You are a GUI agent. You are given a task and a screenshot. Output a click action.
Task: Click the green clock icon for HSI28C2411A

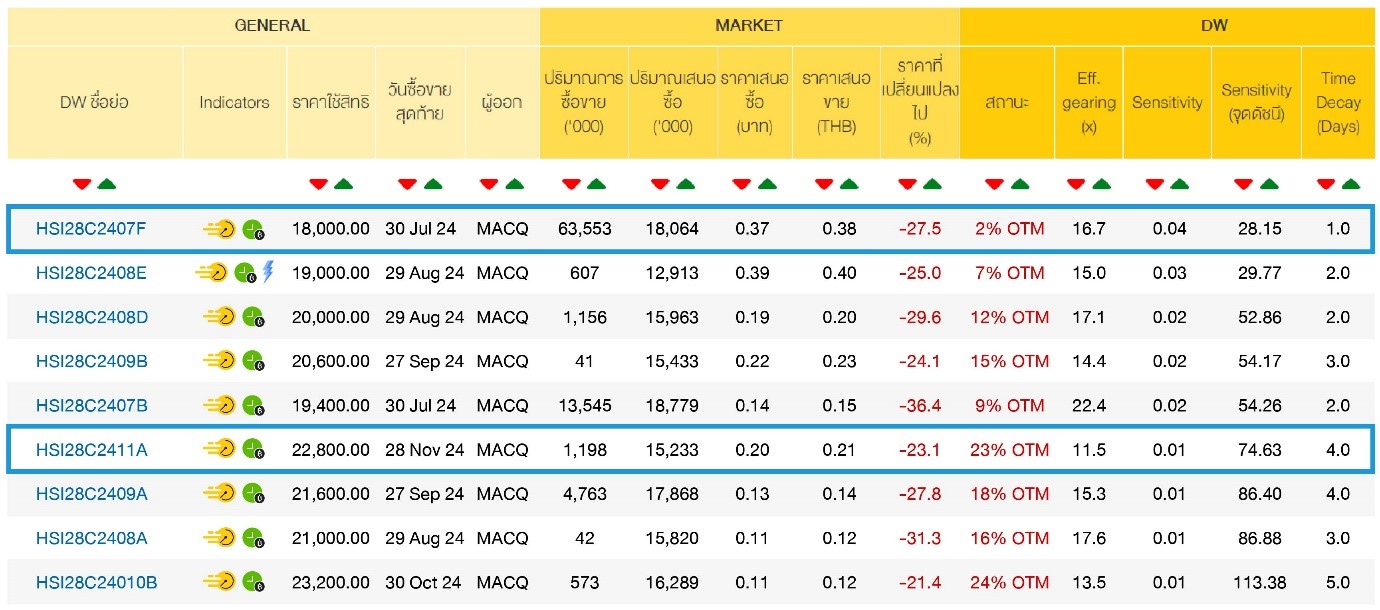click(x=254, y=450)
